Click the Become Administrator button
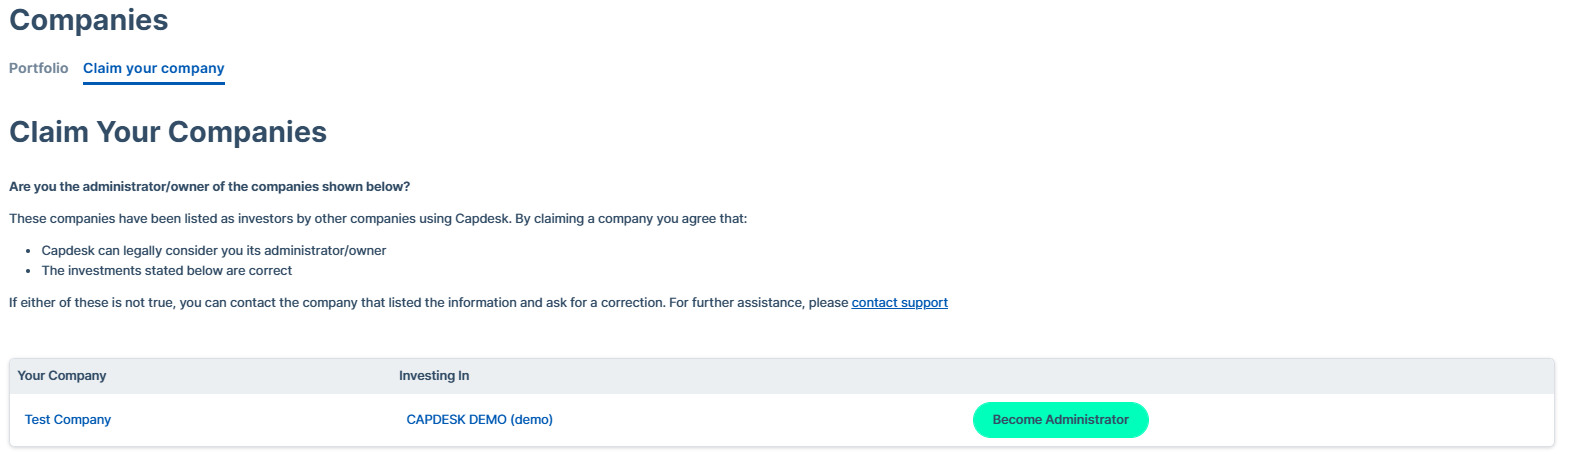 (1060, 420)
